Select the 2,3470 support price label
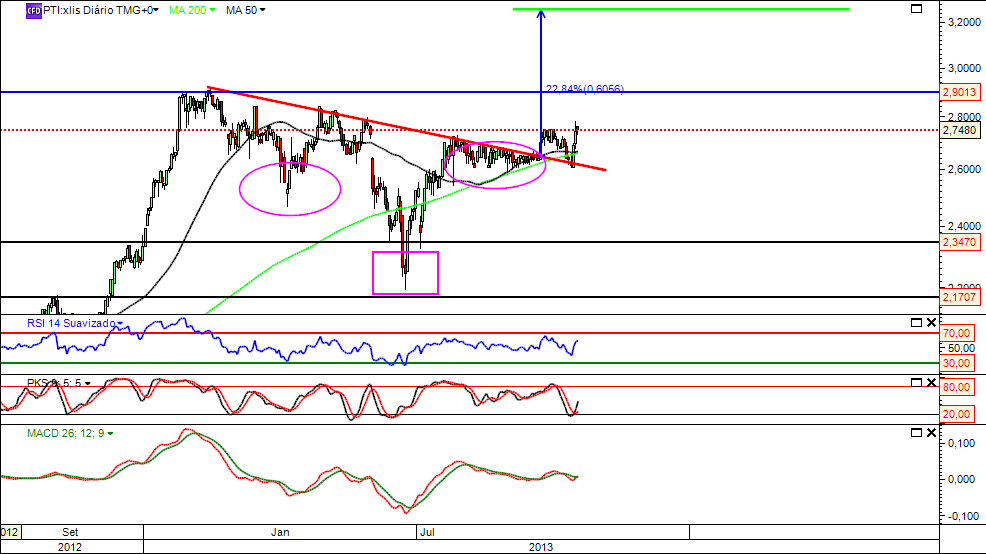986x554 pixels. point(960,242)
